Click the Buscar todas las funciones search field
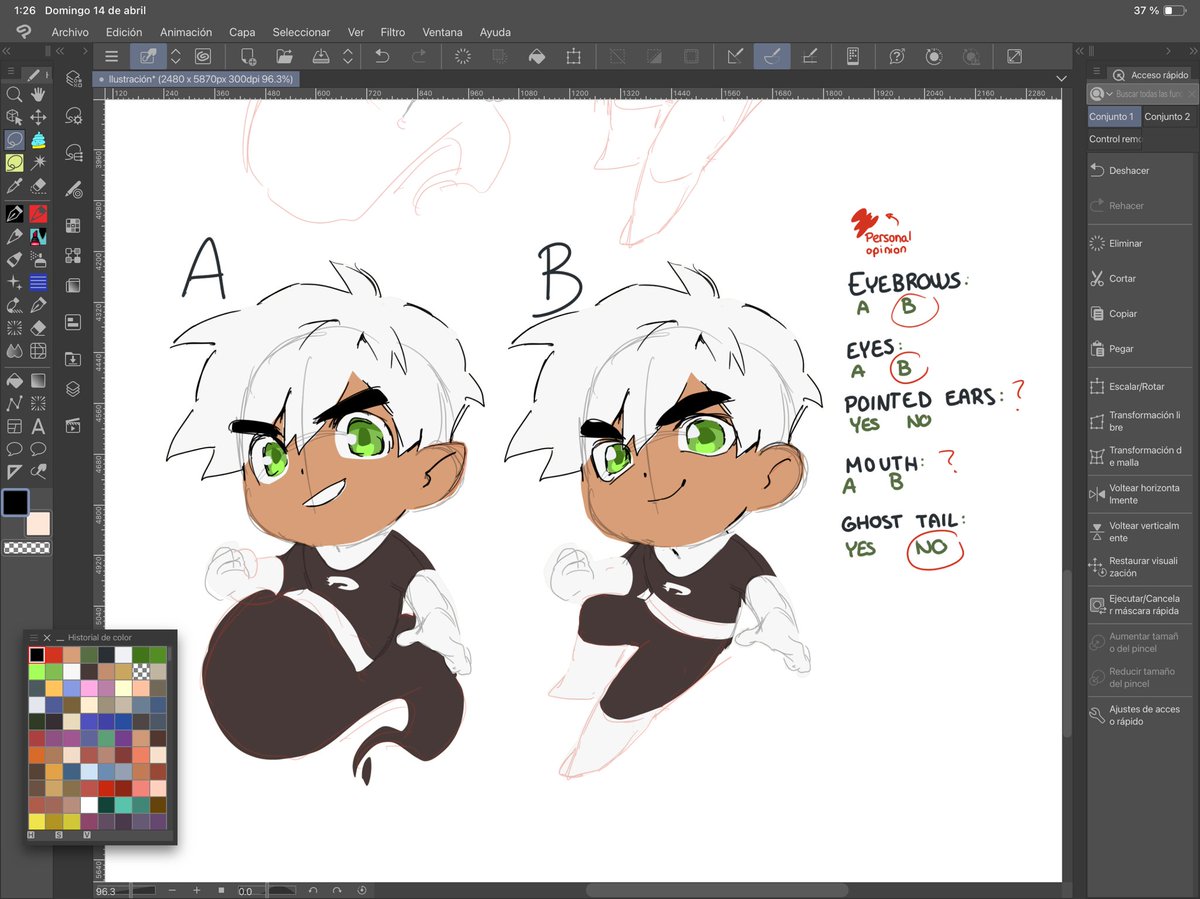The width and height of the screenshot is (1200, 899). coord(1149,93)
